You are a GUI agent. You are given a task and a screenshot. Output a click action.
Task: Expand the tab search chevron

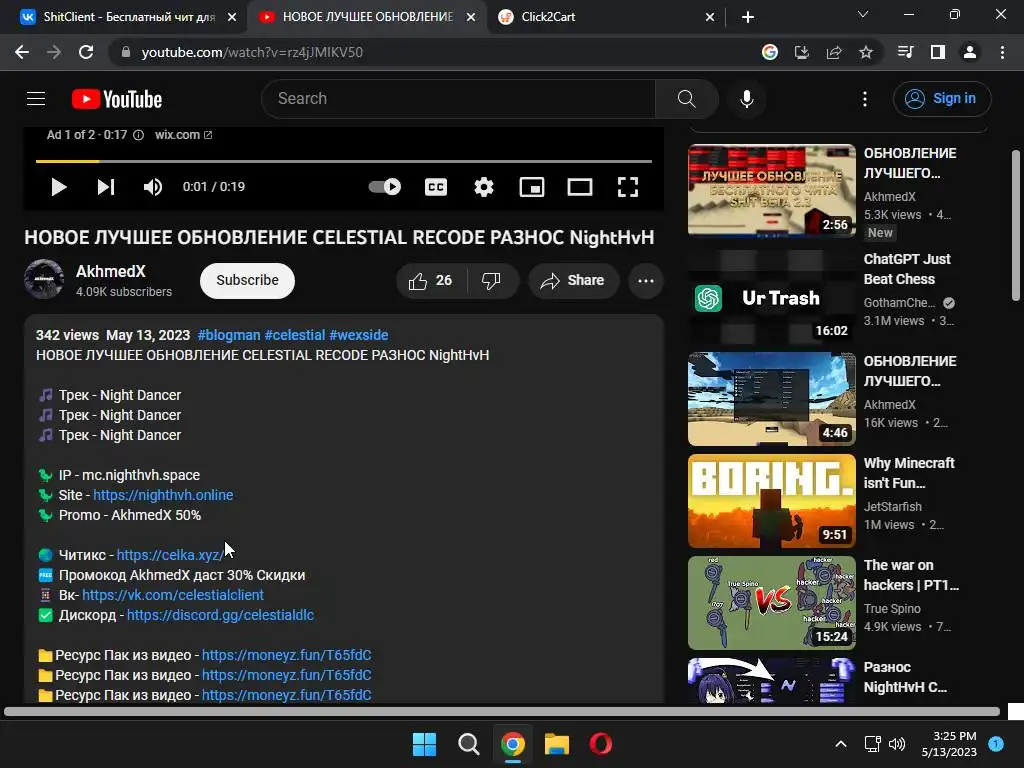pyautogui.click(x=863, y=14)
